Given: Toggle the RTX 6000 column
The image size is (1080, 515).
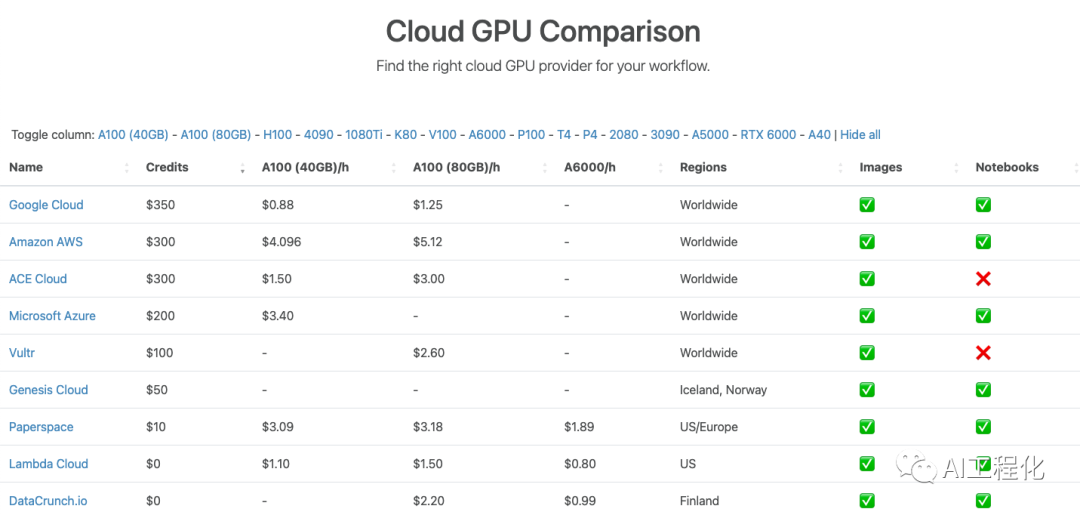Looking at the screenshot, I should pyautogui.click(x=768, y=135).
